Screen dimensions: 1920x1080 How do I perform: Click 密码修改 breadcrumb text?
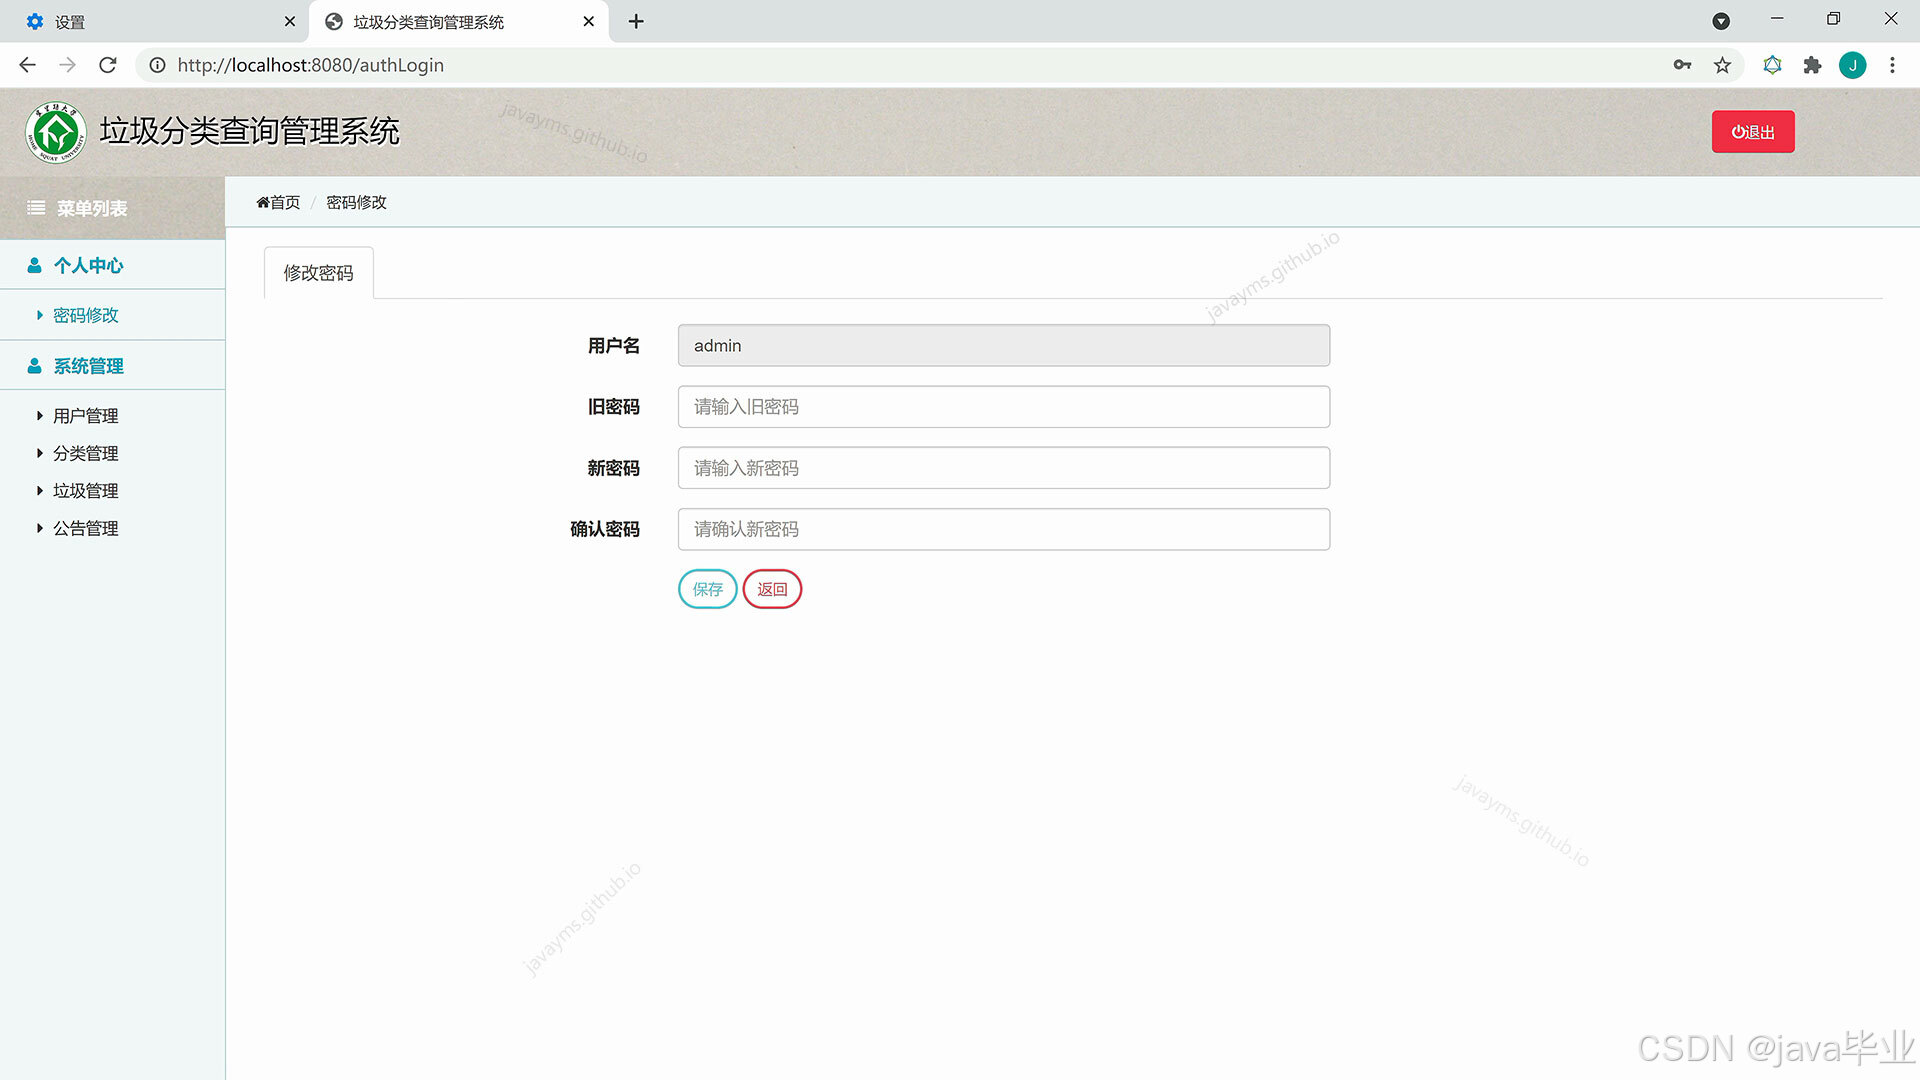coord(356,202)
